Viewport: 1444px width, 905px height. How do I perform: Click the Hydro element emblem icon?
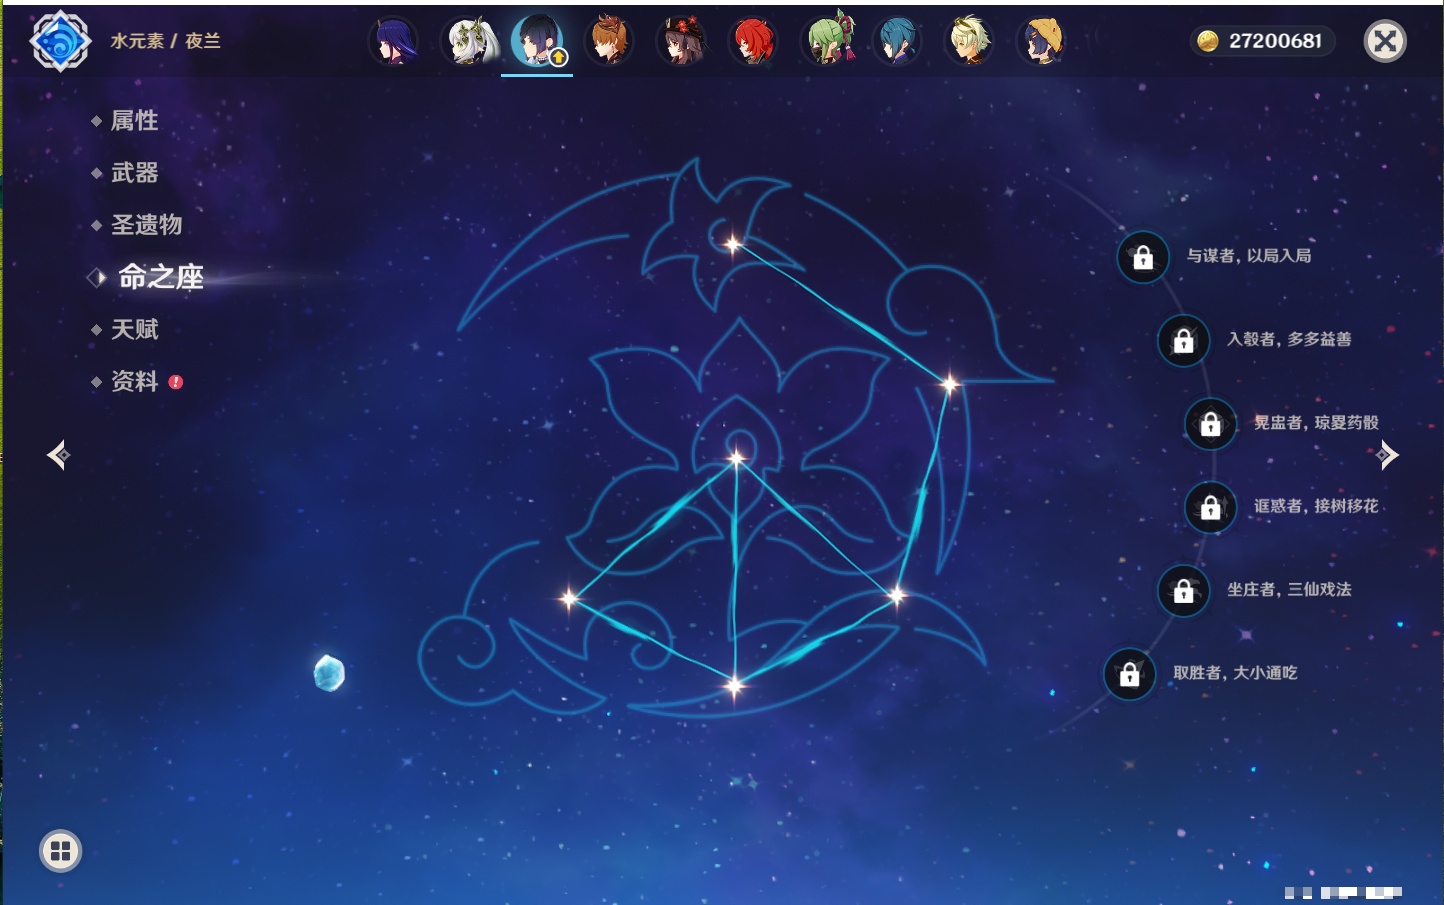60,42
